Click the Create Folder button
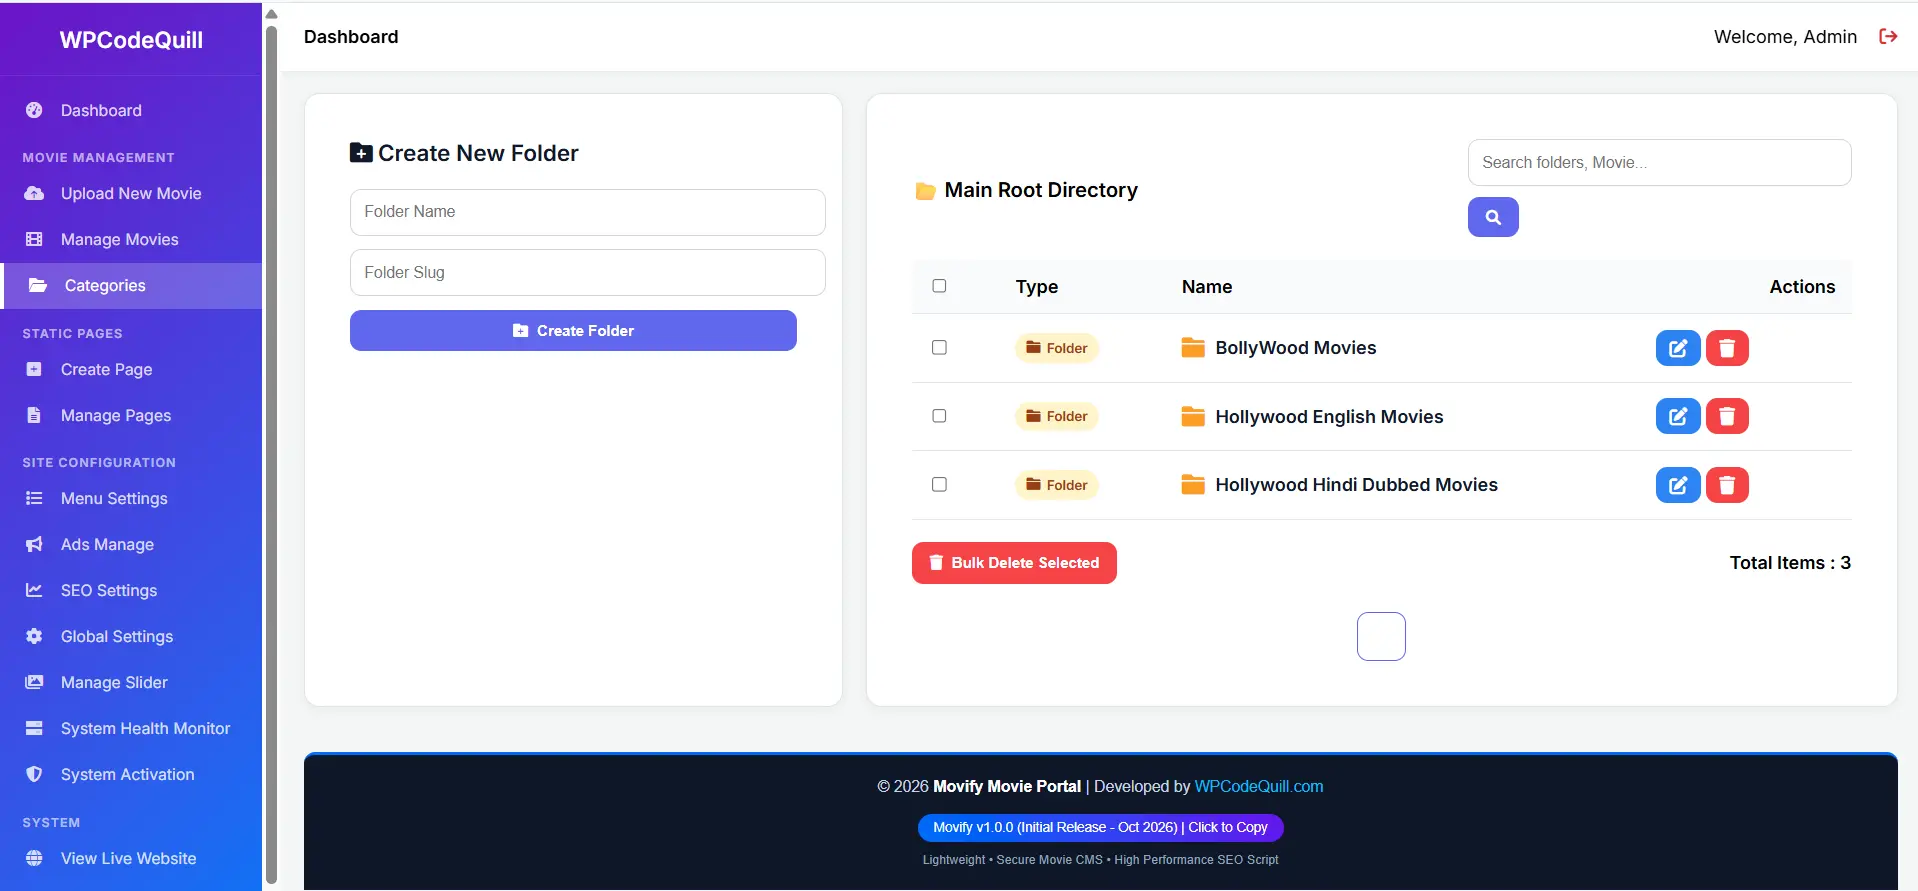 (x=573, y=330)
